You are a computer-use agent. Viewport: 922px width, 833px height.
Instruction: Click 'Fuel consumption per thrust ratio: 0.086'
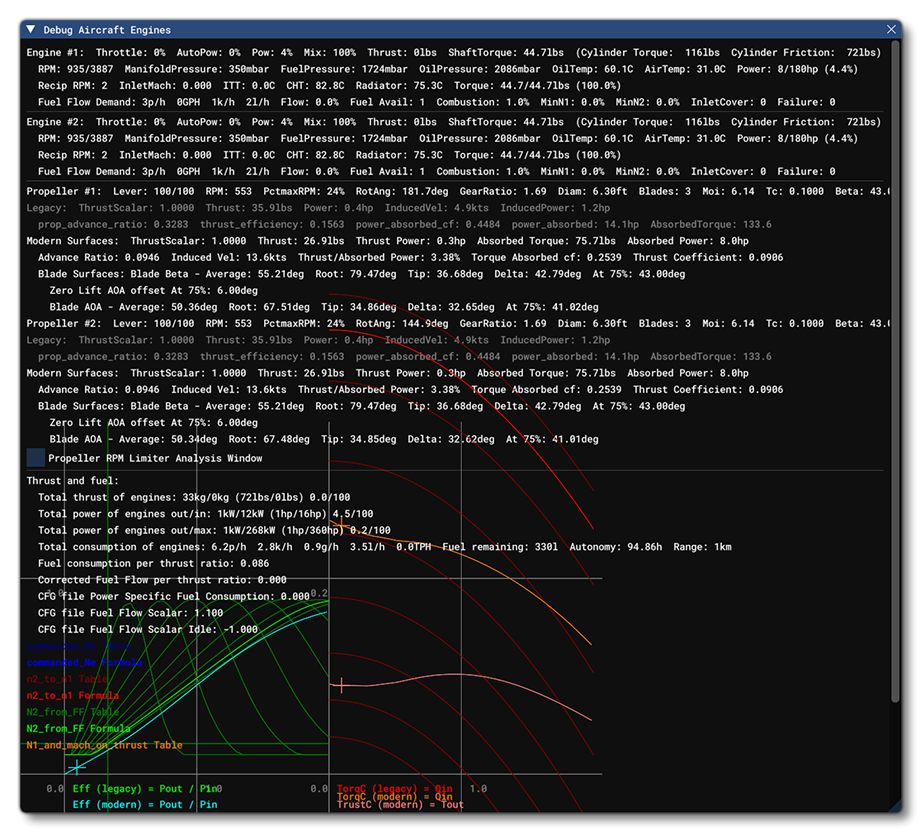(153, 563)
